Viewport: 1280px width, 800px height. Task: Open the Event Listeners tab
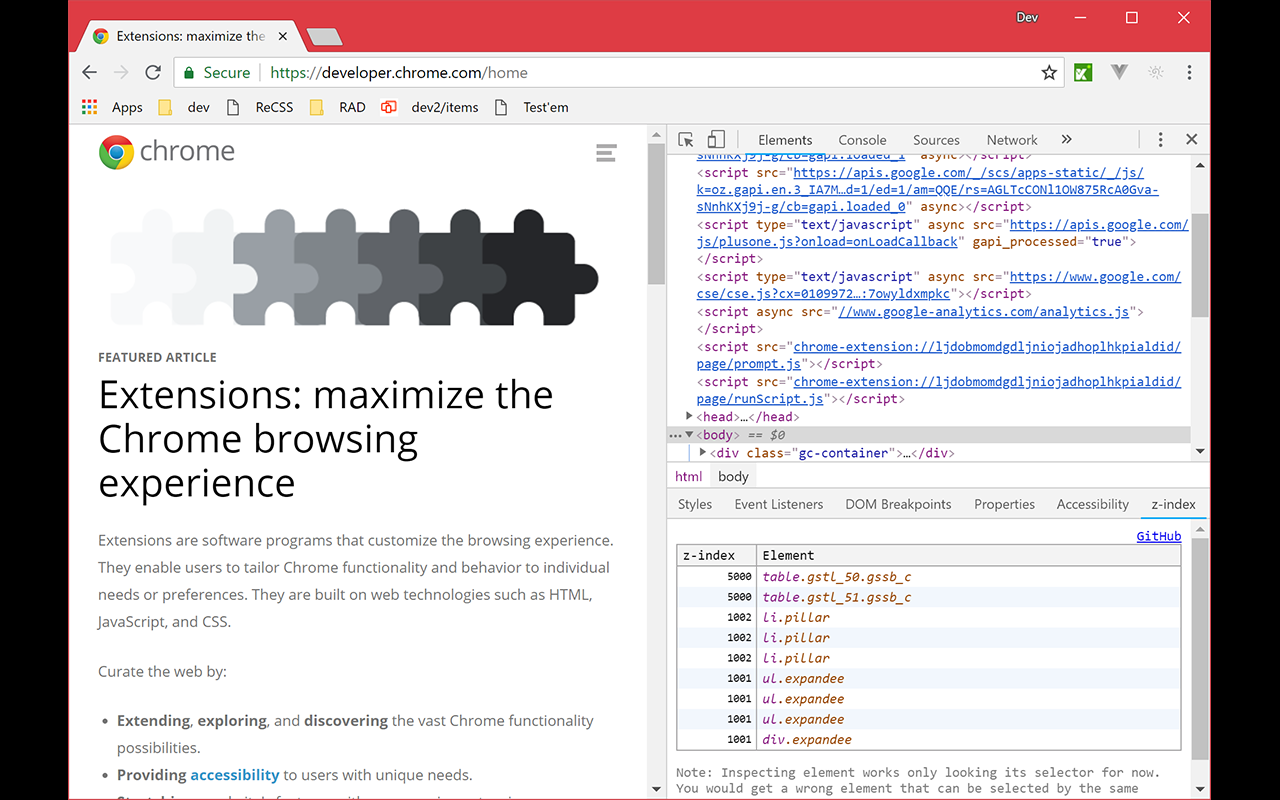coord(778,504)
